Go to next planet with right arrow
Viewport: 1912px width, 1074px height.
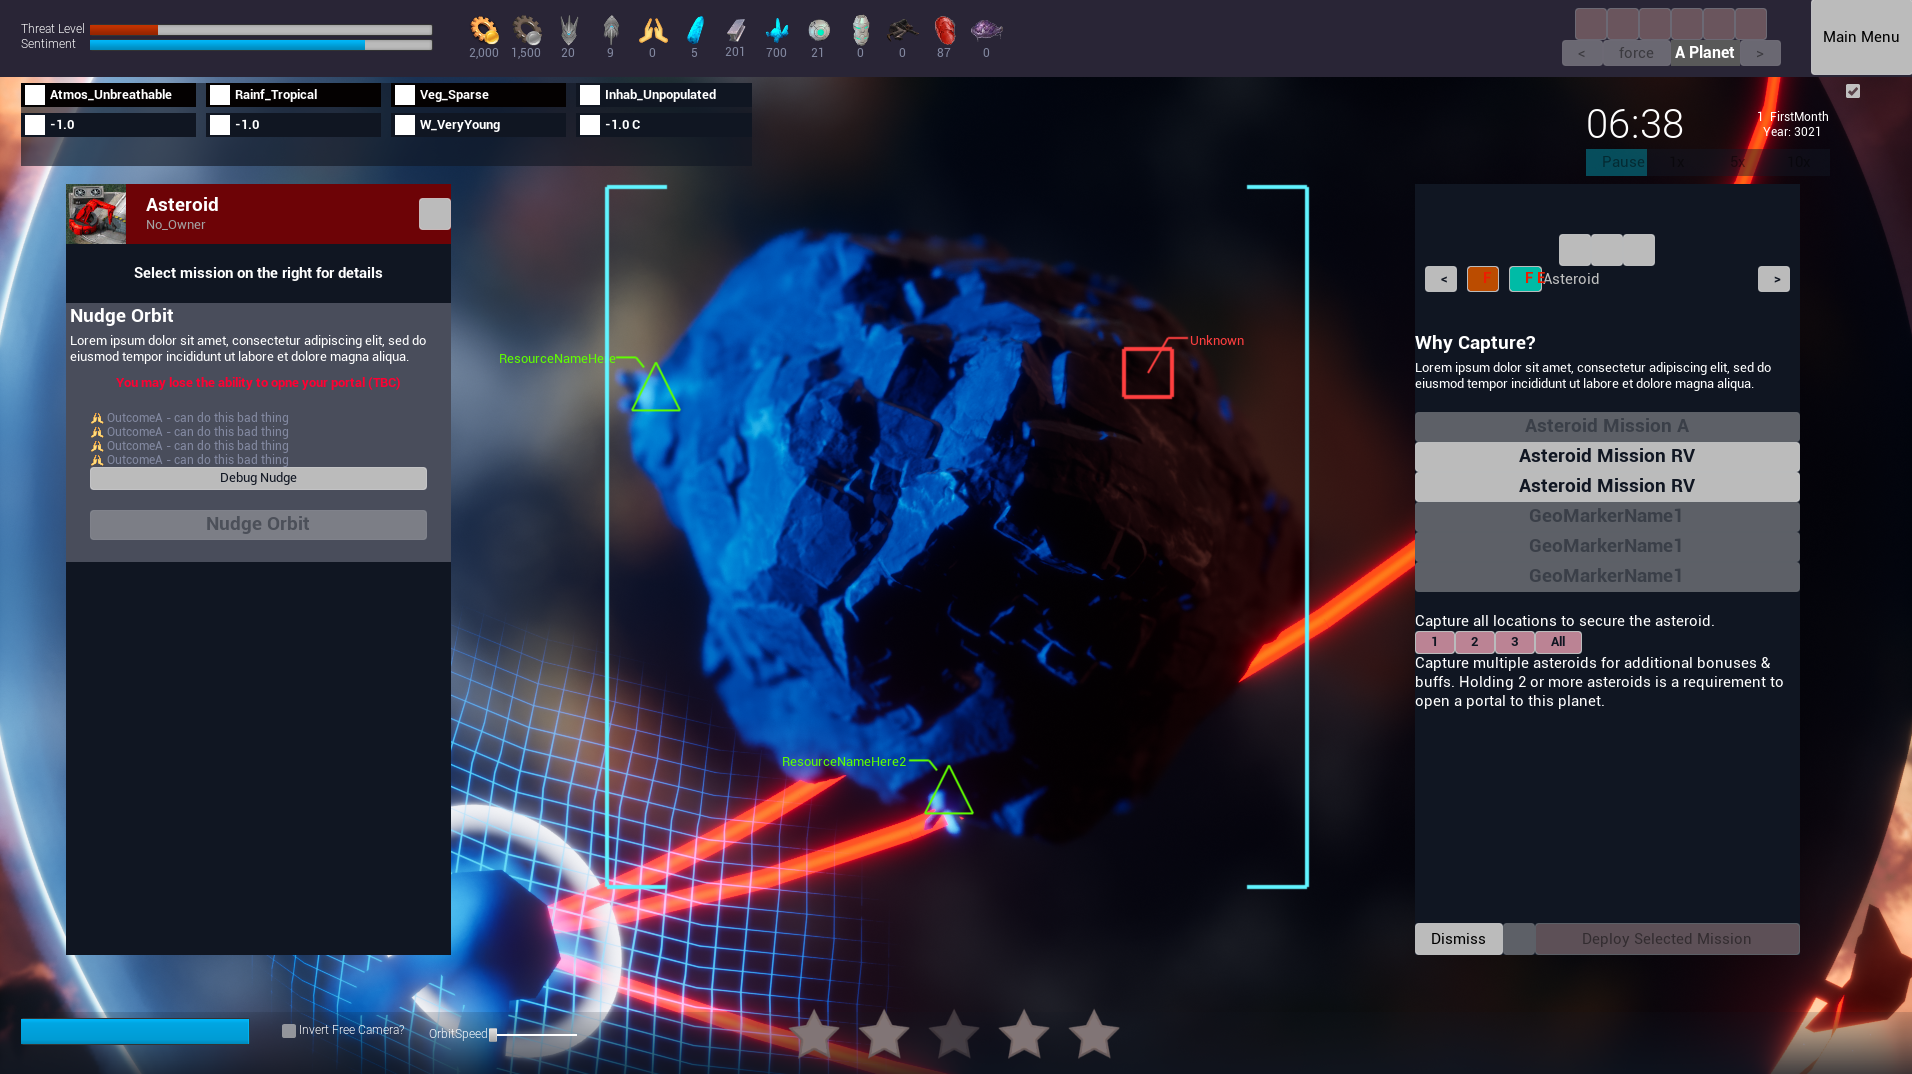1760,53
